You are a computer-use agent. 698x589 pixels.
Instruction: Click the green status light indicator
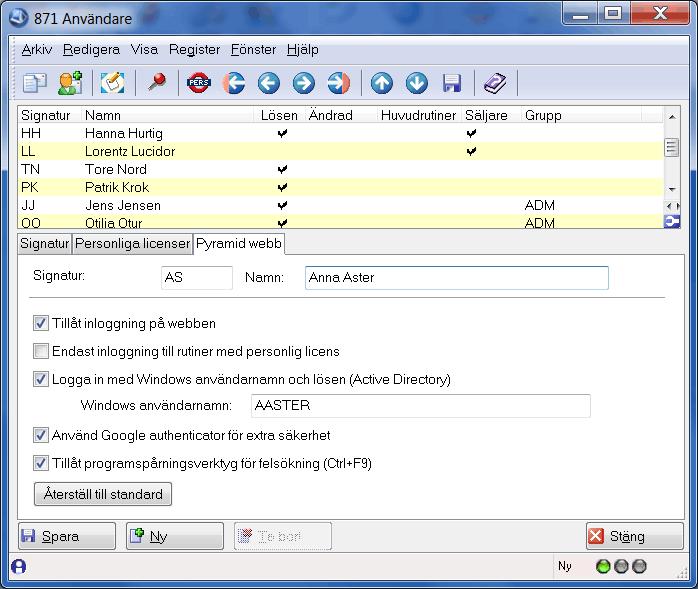pos(603,566)
